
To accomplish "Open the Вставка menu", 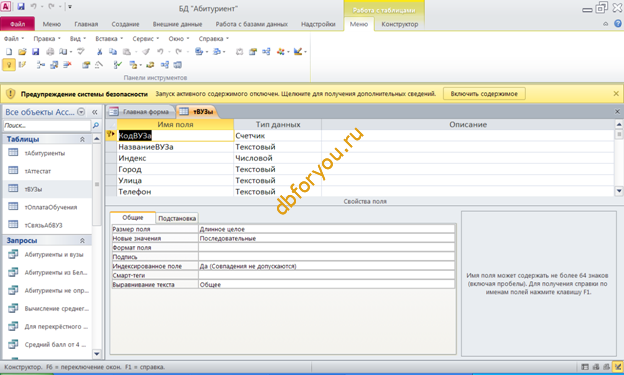I will (x=109, y=39).
